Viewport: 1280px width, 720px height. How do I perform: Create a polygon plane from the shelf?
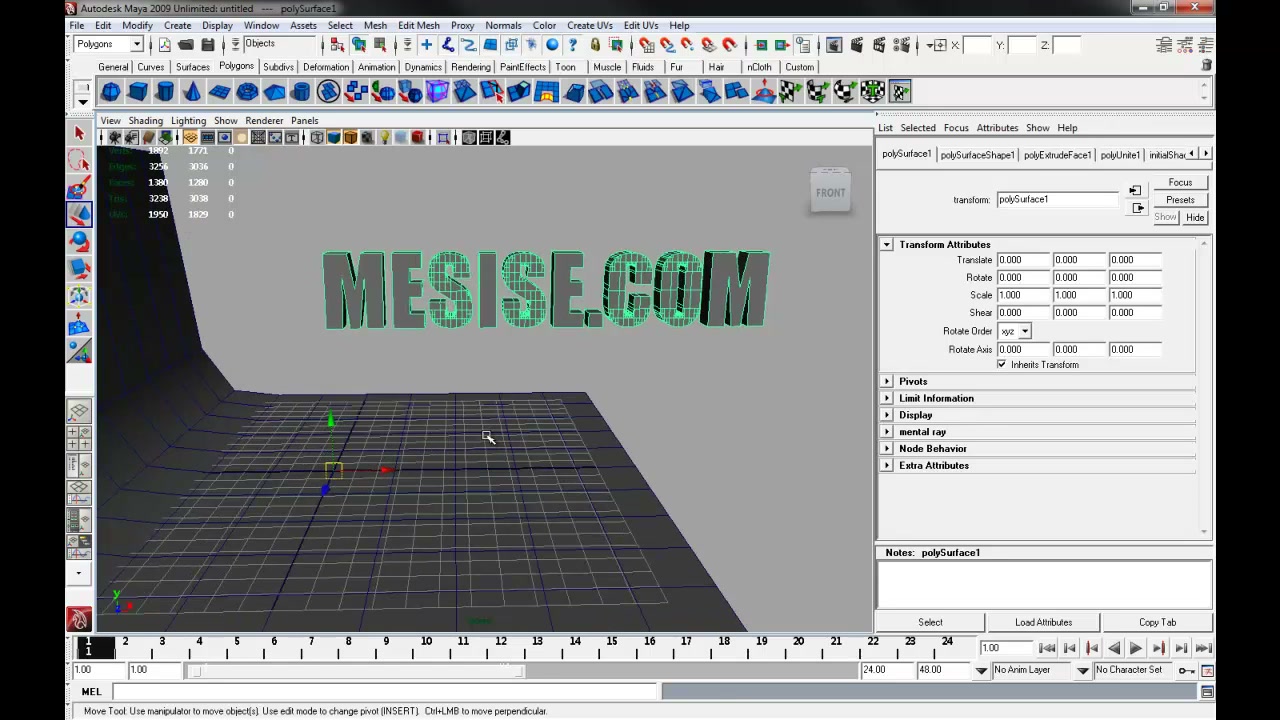pos(219,92)
